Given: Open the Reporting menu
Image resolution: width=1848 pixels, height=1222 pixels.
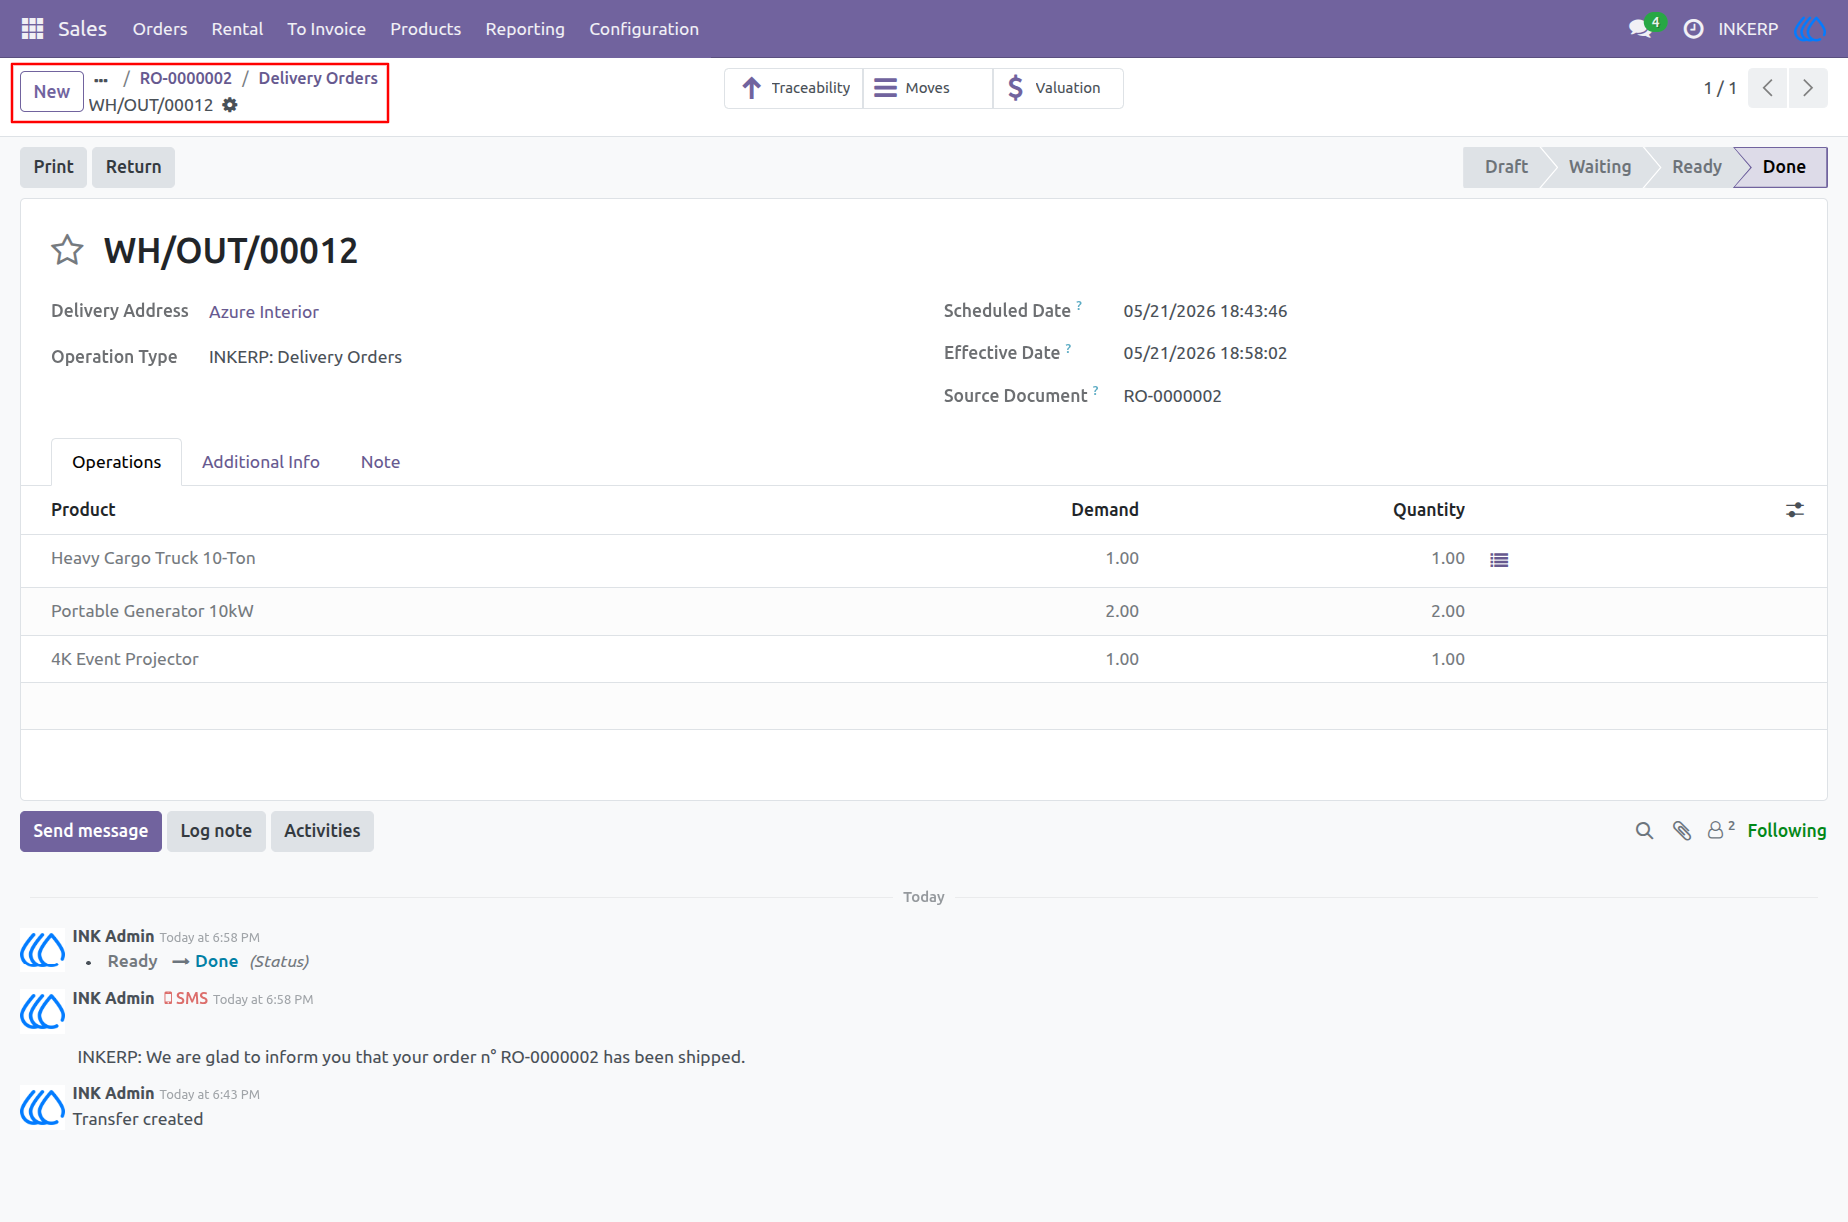Looking at the screenshot, I should pos(525,29).
